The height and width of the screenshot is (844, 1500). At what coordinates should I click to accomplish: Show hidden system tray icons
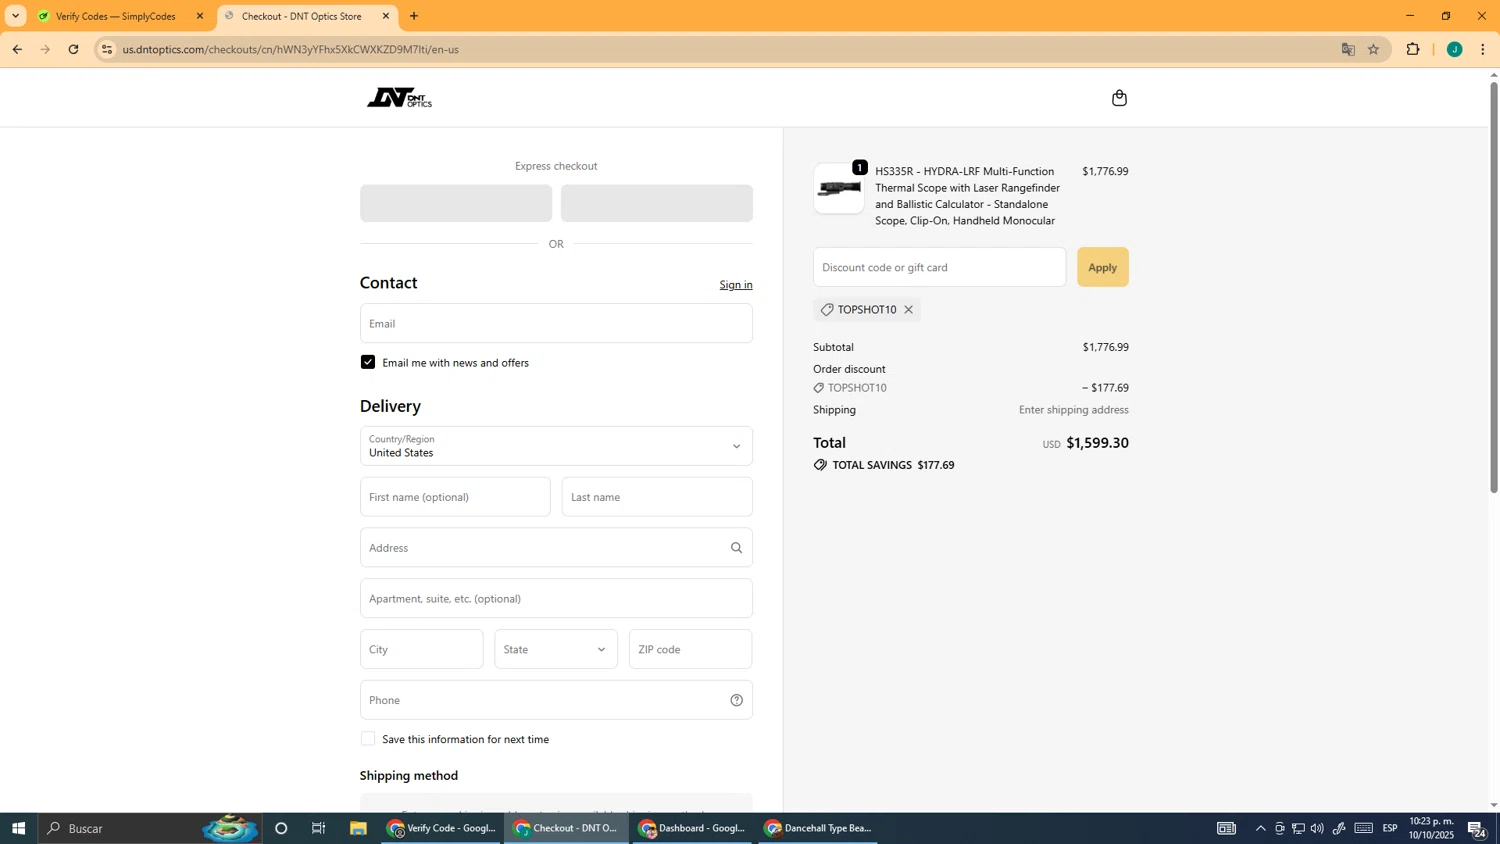(1260, 828)
